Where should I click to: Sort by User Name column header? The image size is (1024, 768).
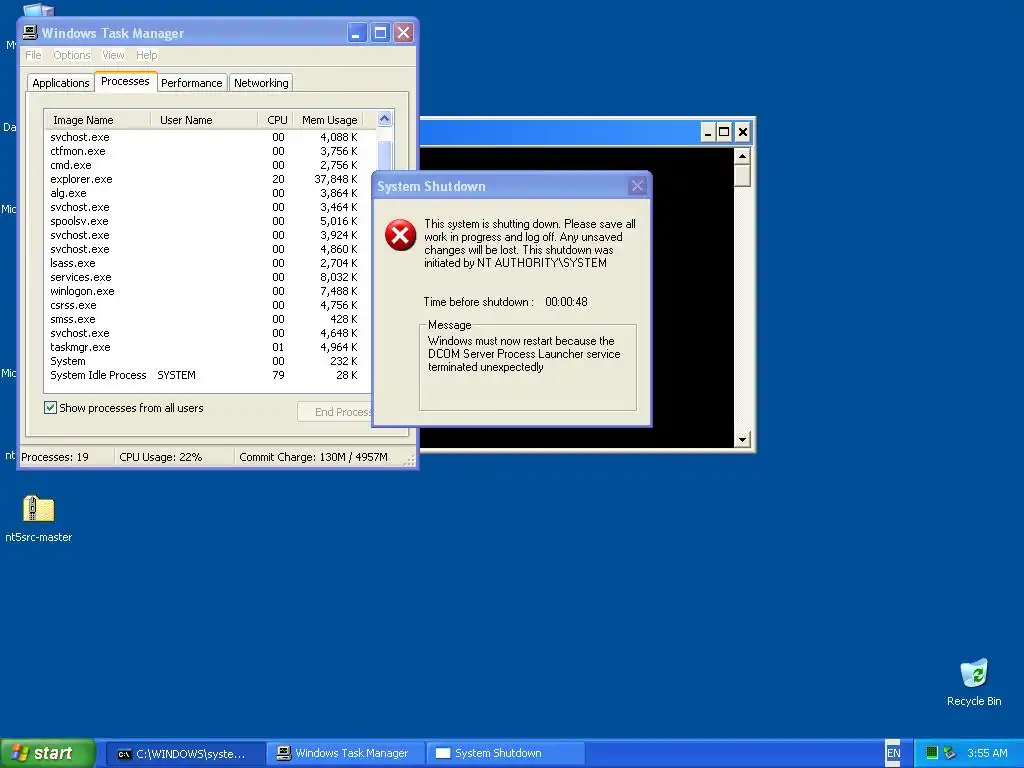coord(204,120)
